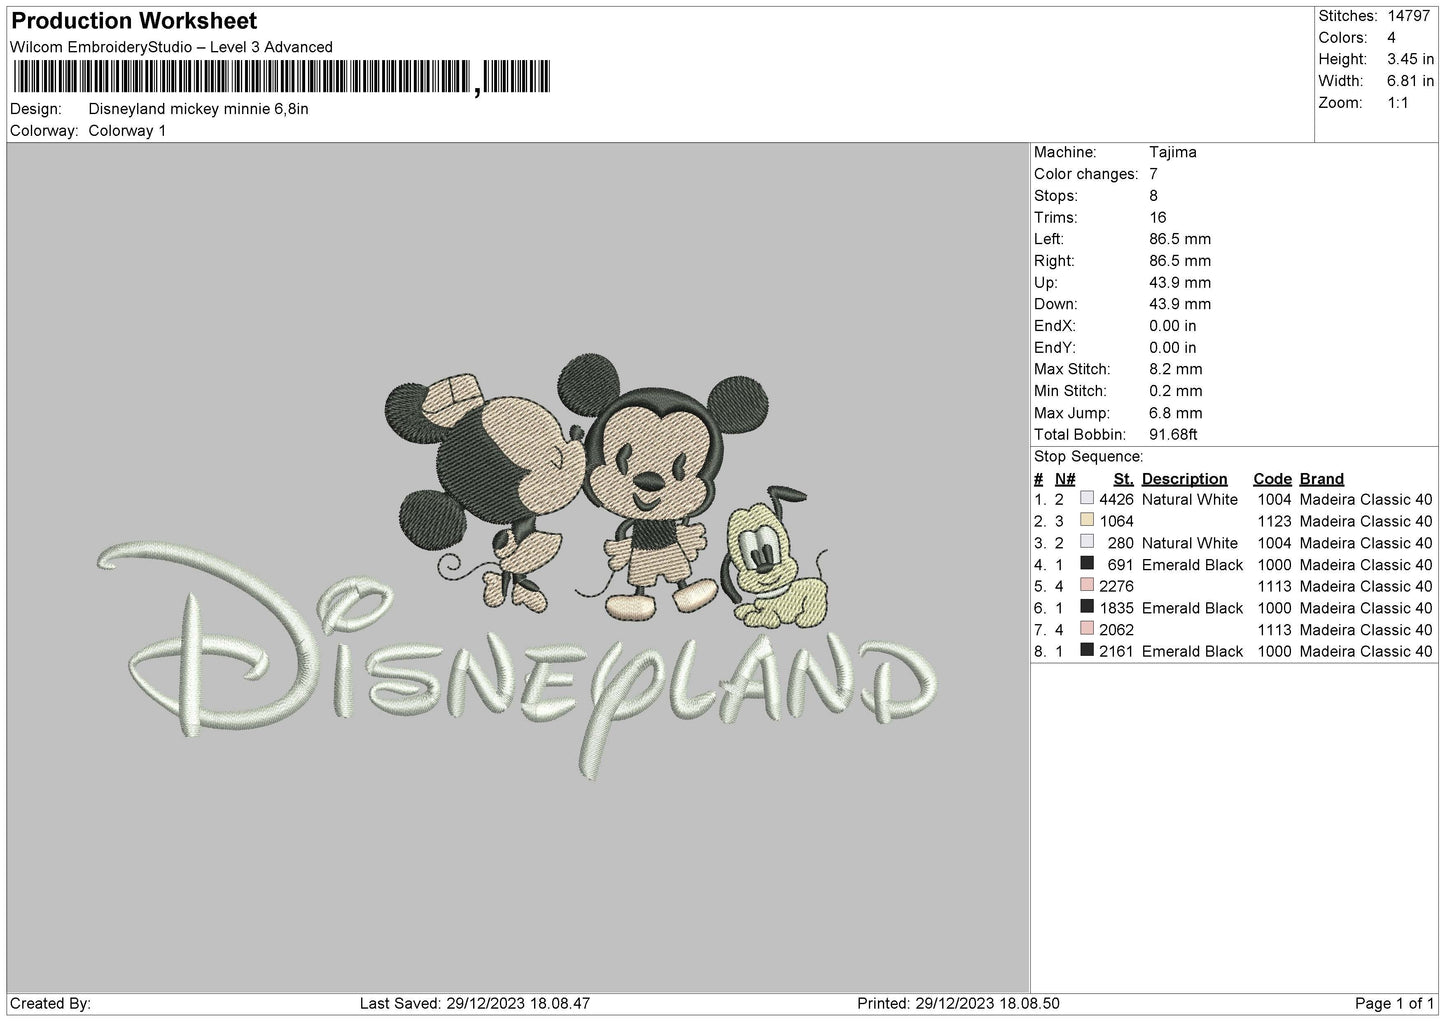Click code '1113' in stop row 5
The height and width of the screenshot is (1021, 1445).
point(1274,587)
